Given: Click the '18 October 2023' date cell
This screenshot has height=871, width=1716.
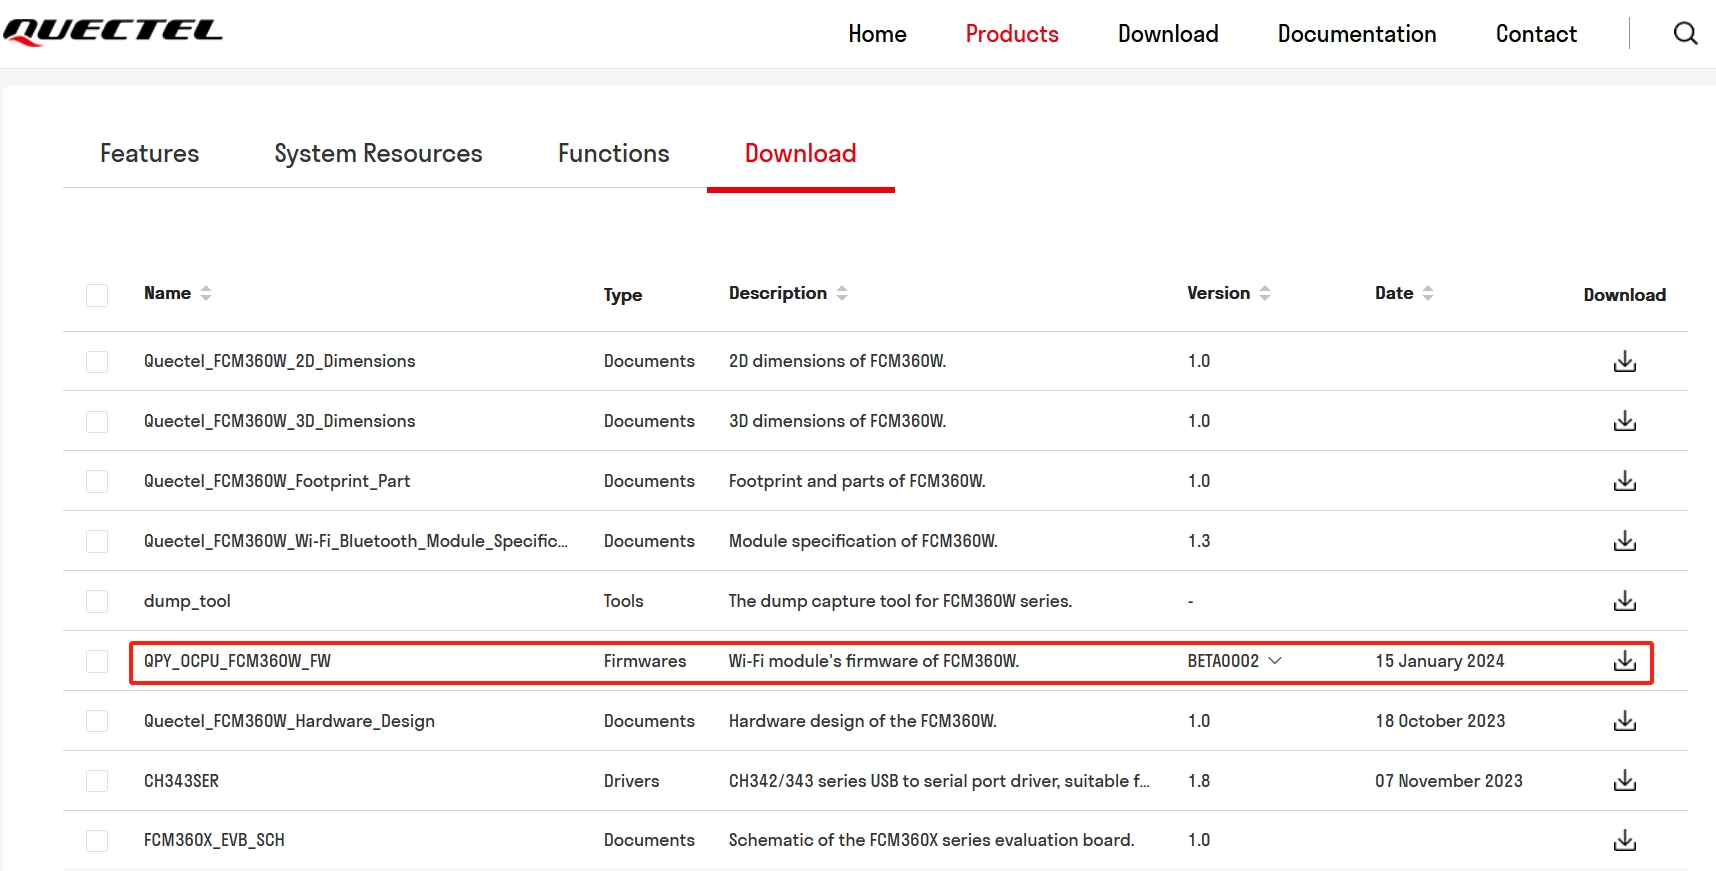Looking at the screenshot, I should pyautogui.click(x=1440, y=721).
